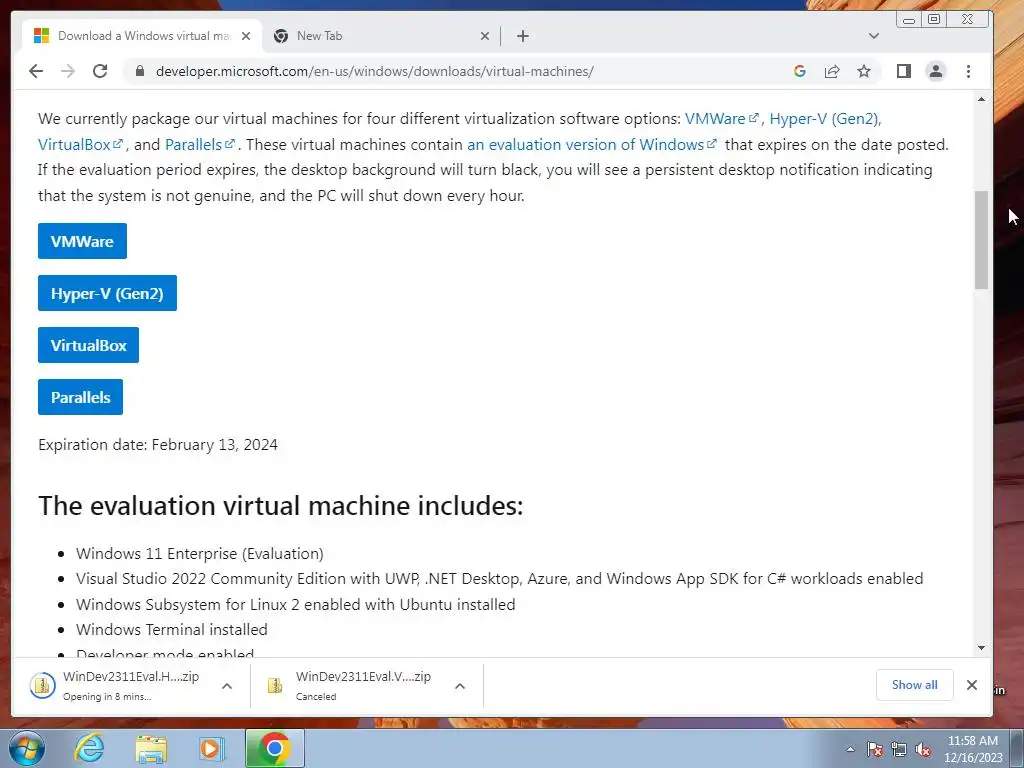Open the VMWare hyperlink in the paragraph

pyautogui.click(x=721, y=119)
